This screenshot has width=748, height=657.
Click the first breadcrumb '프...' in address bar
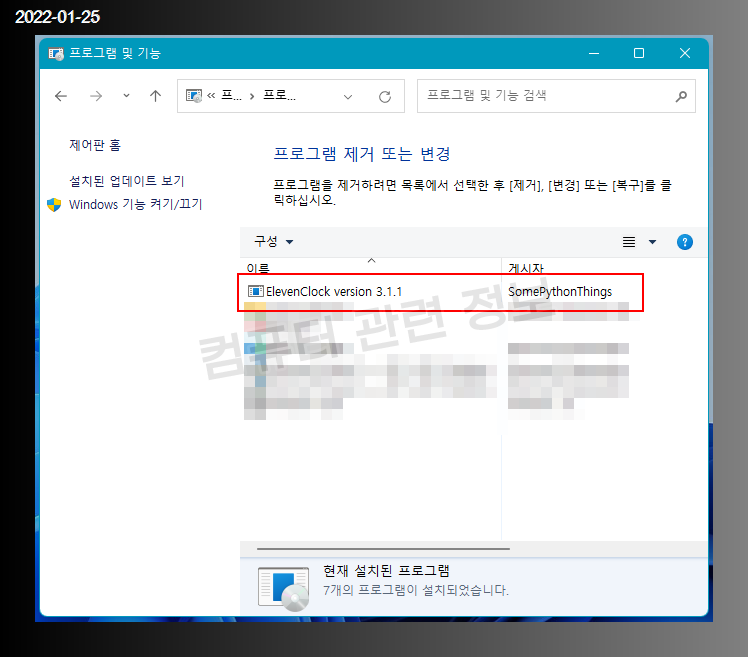pos(232,96)
